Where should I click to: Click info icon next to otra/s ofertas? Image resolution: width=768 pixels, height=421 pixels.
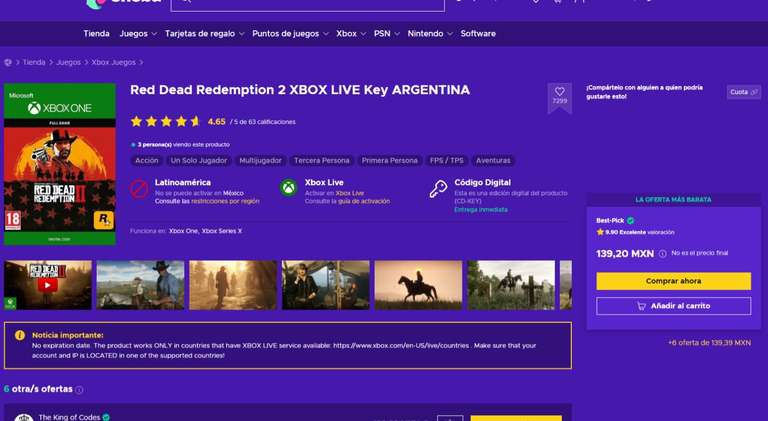79,390
